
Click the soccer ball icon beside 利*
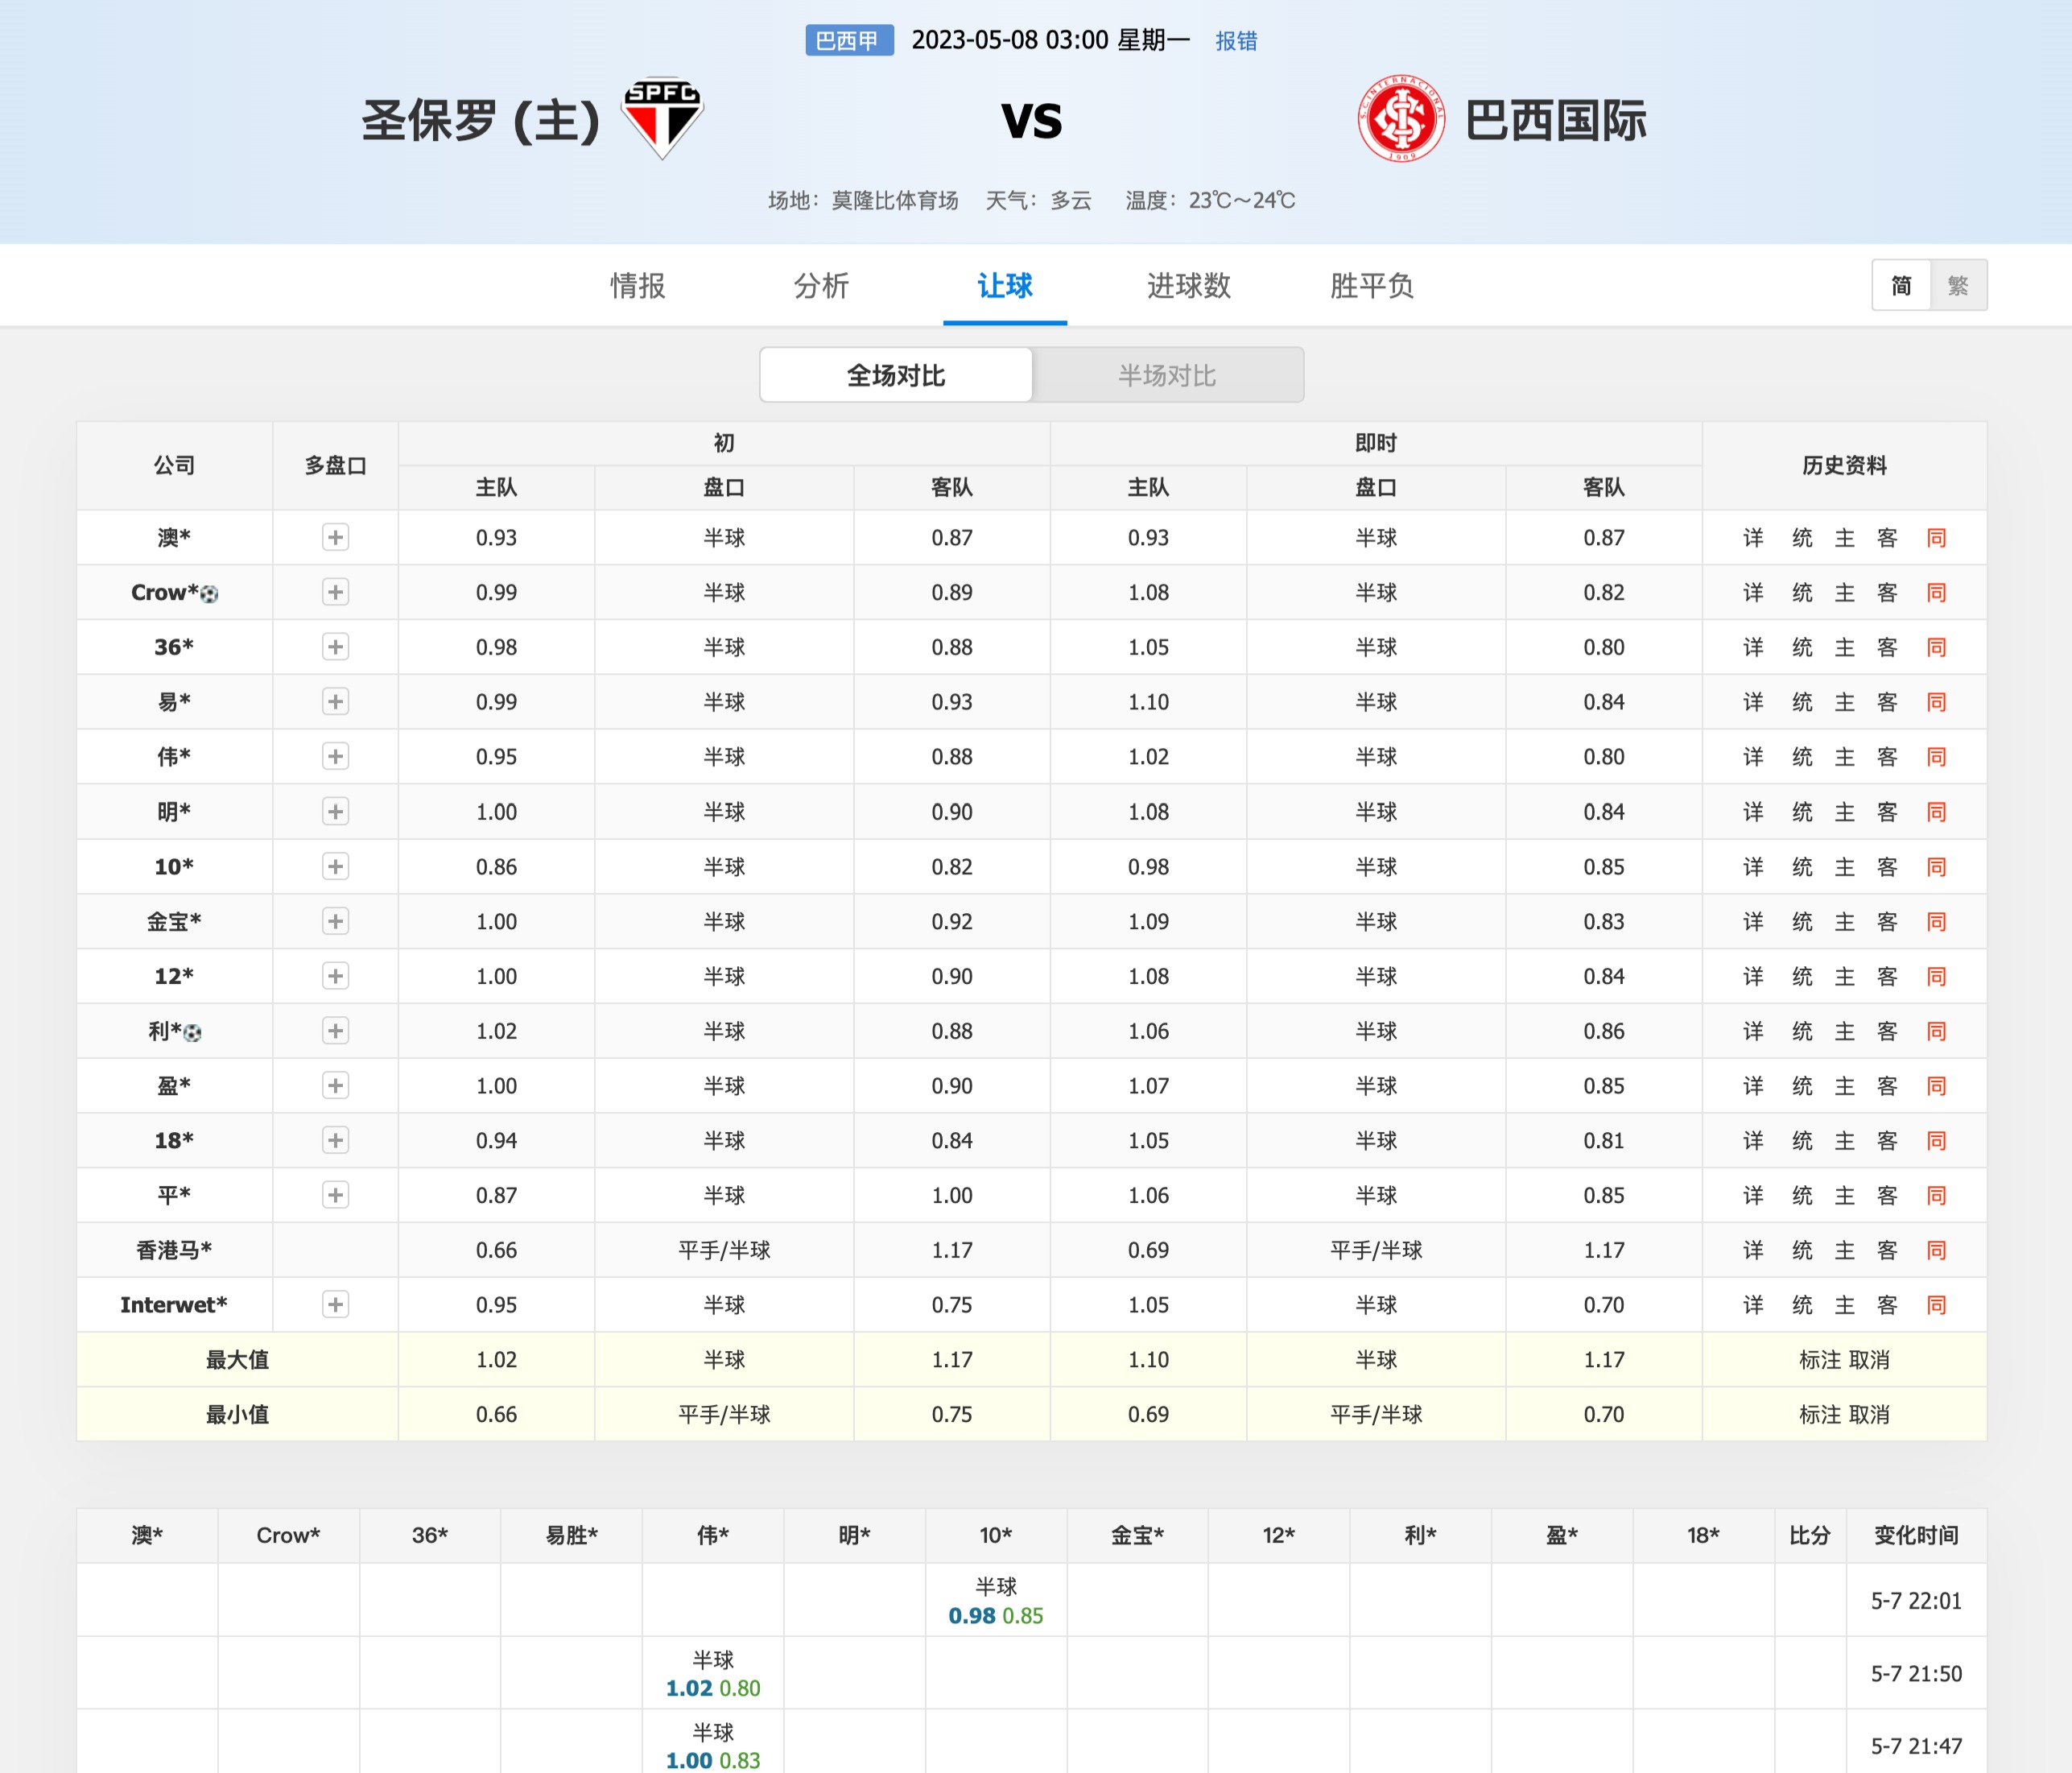[193, 1033]
